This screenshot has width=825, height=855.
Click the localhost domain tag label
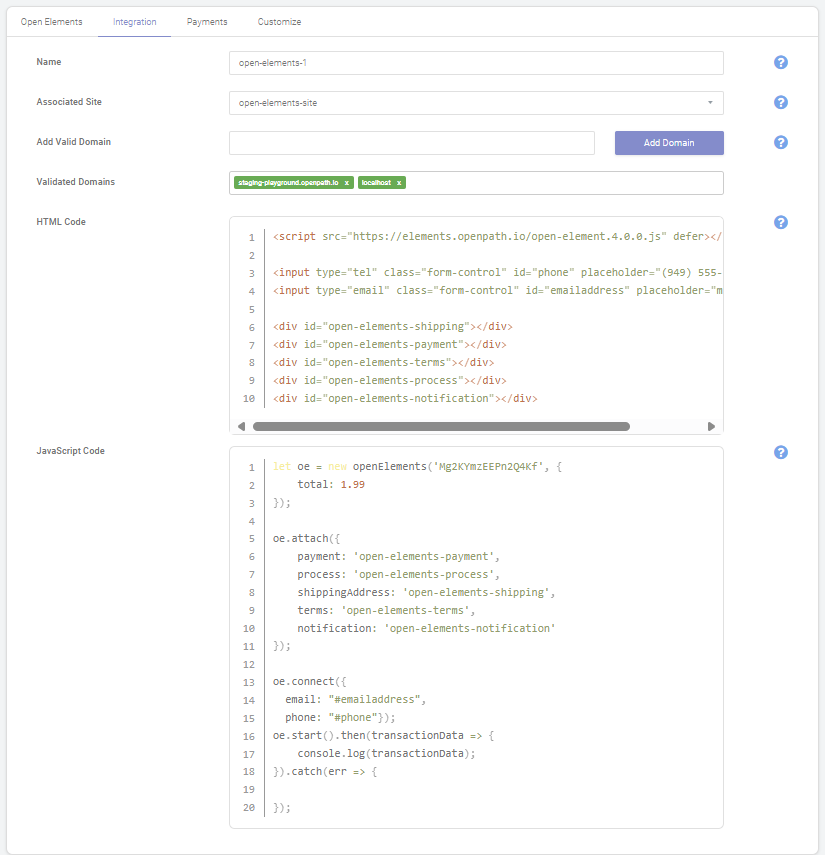[376, 183]
